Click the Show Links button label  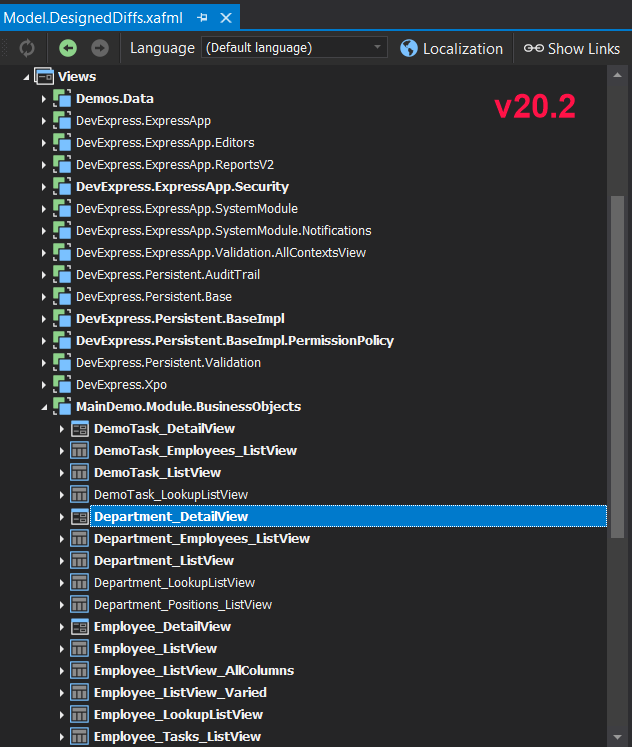pos(584,49)
